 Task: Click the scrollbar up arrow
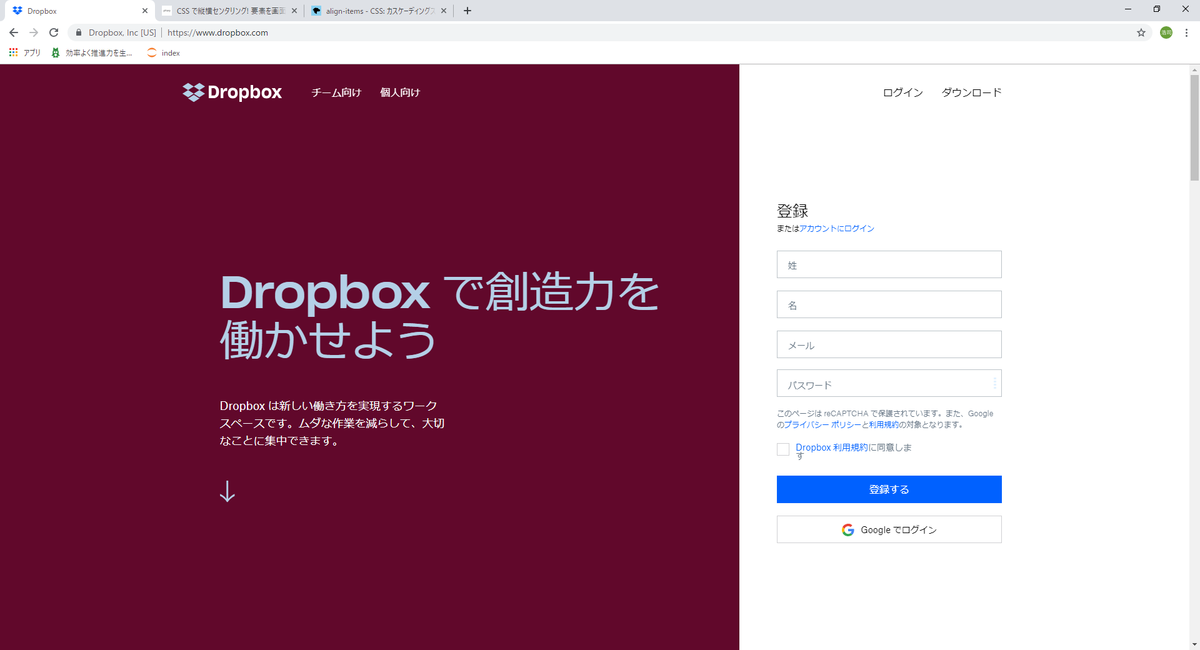coord(1194,69)
